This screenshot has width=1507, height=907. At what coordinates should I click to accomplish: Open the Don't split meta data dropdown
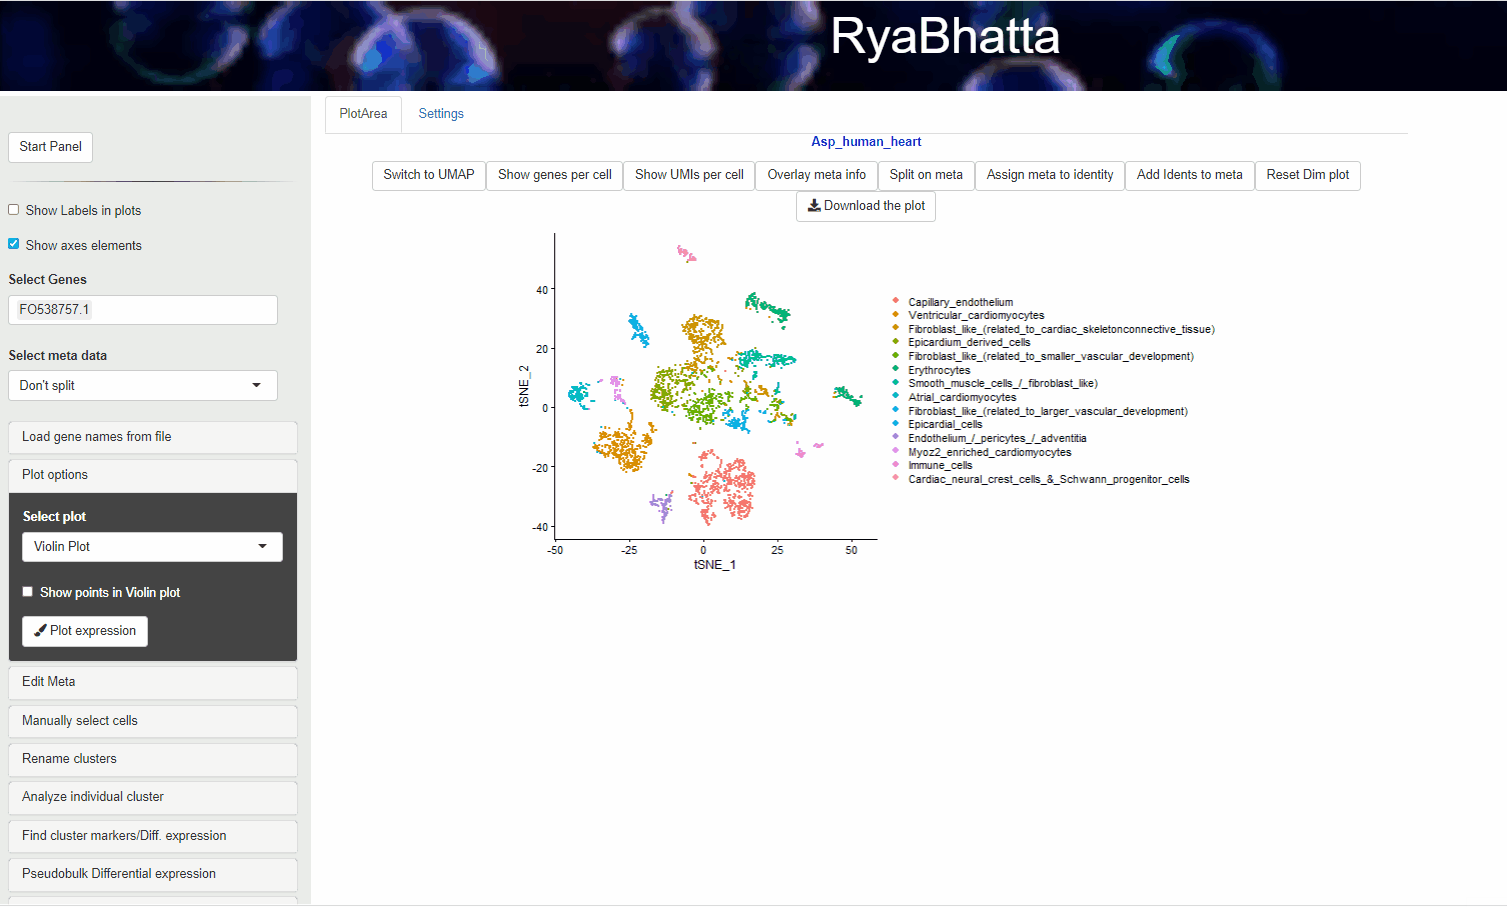(x=143, y=386)
